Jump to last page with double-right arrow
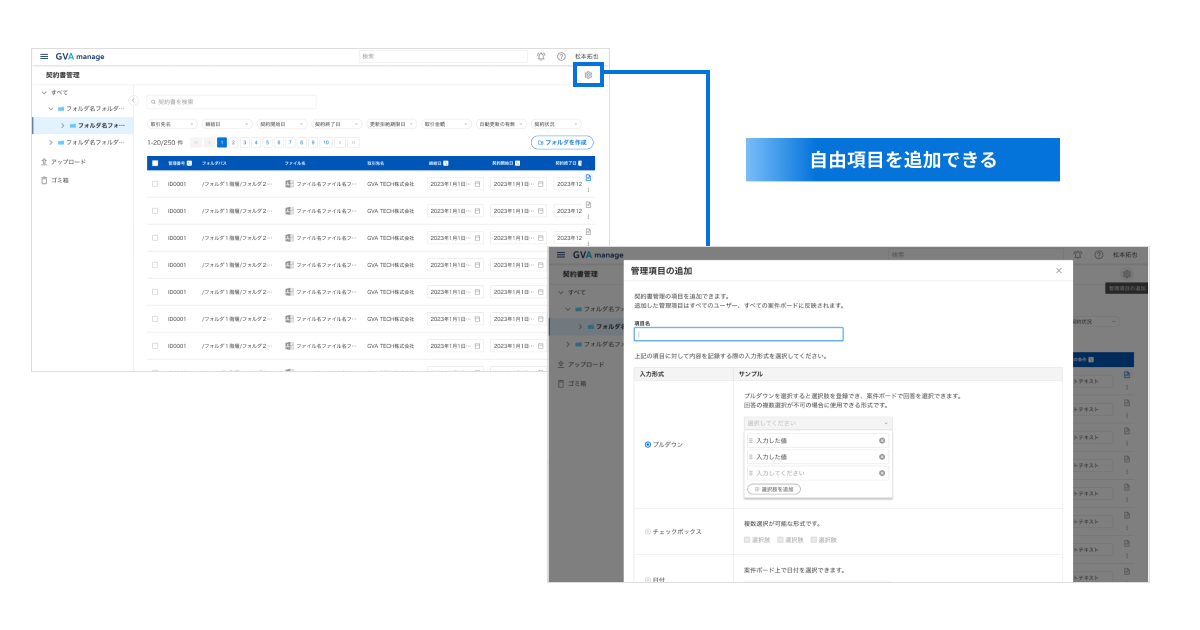1200x630 pixels. (353, 143)
